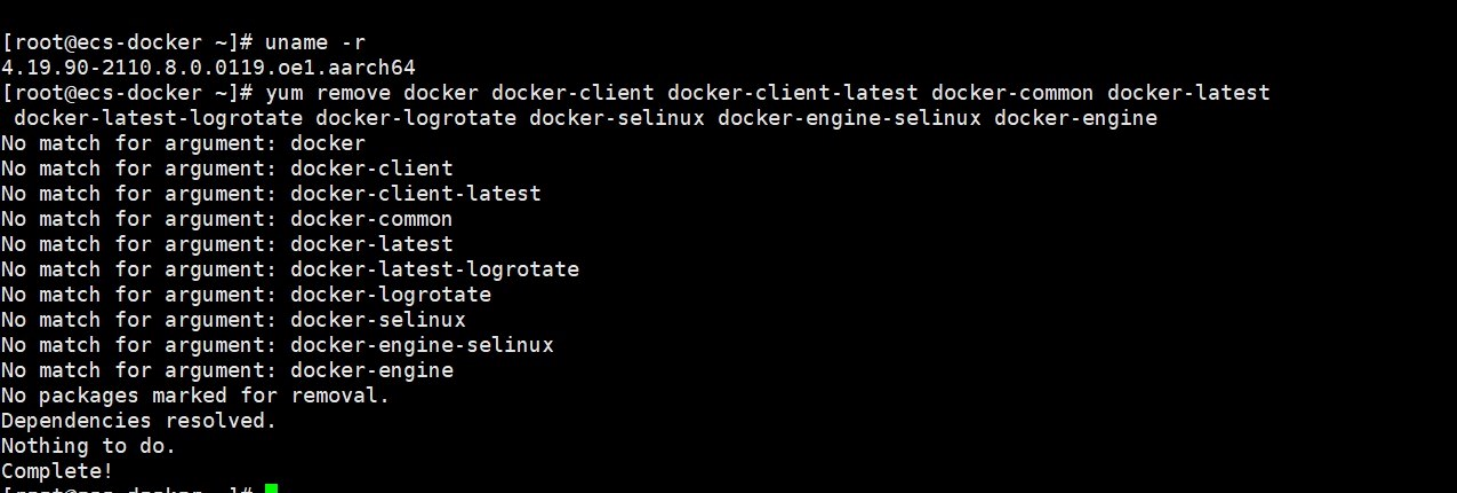Viewport: 1457px width, 494px height.
Task: Click the "Complete!" output line
Action: pos(57,470)
